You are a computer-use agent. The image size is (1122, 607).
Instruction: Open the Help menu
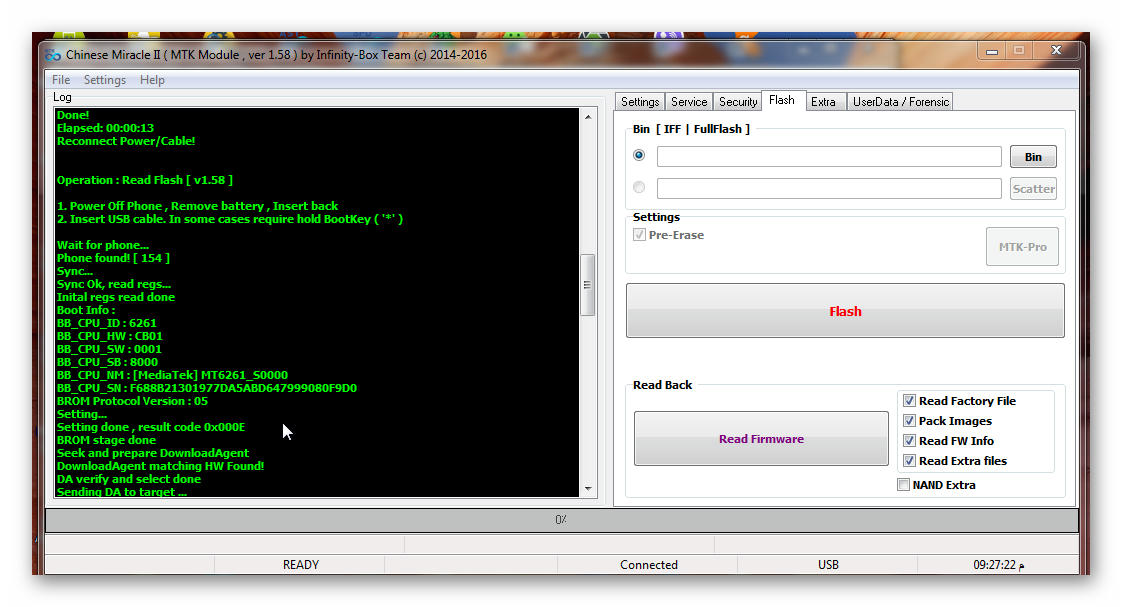pyautogui.click(x=152, y=80)
